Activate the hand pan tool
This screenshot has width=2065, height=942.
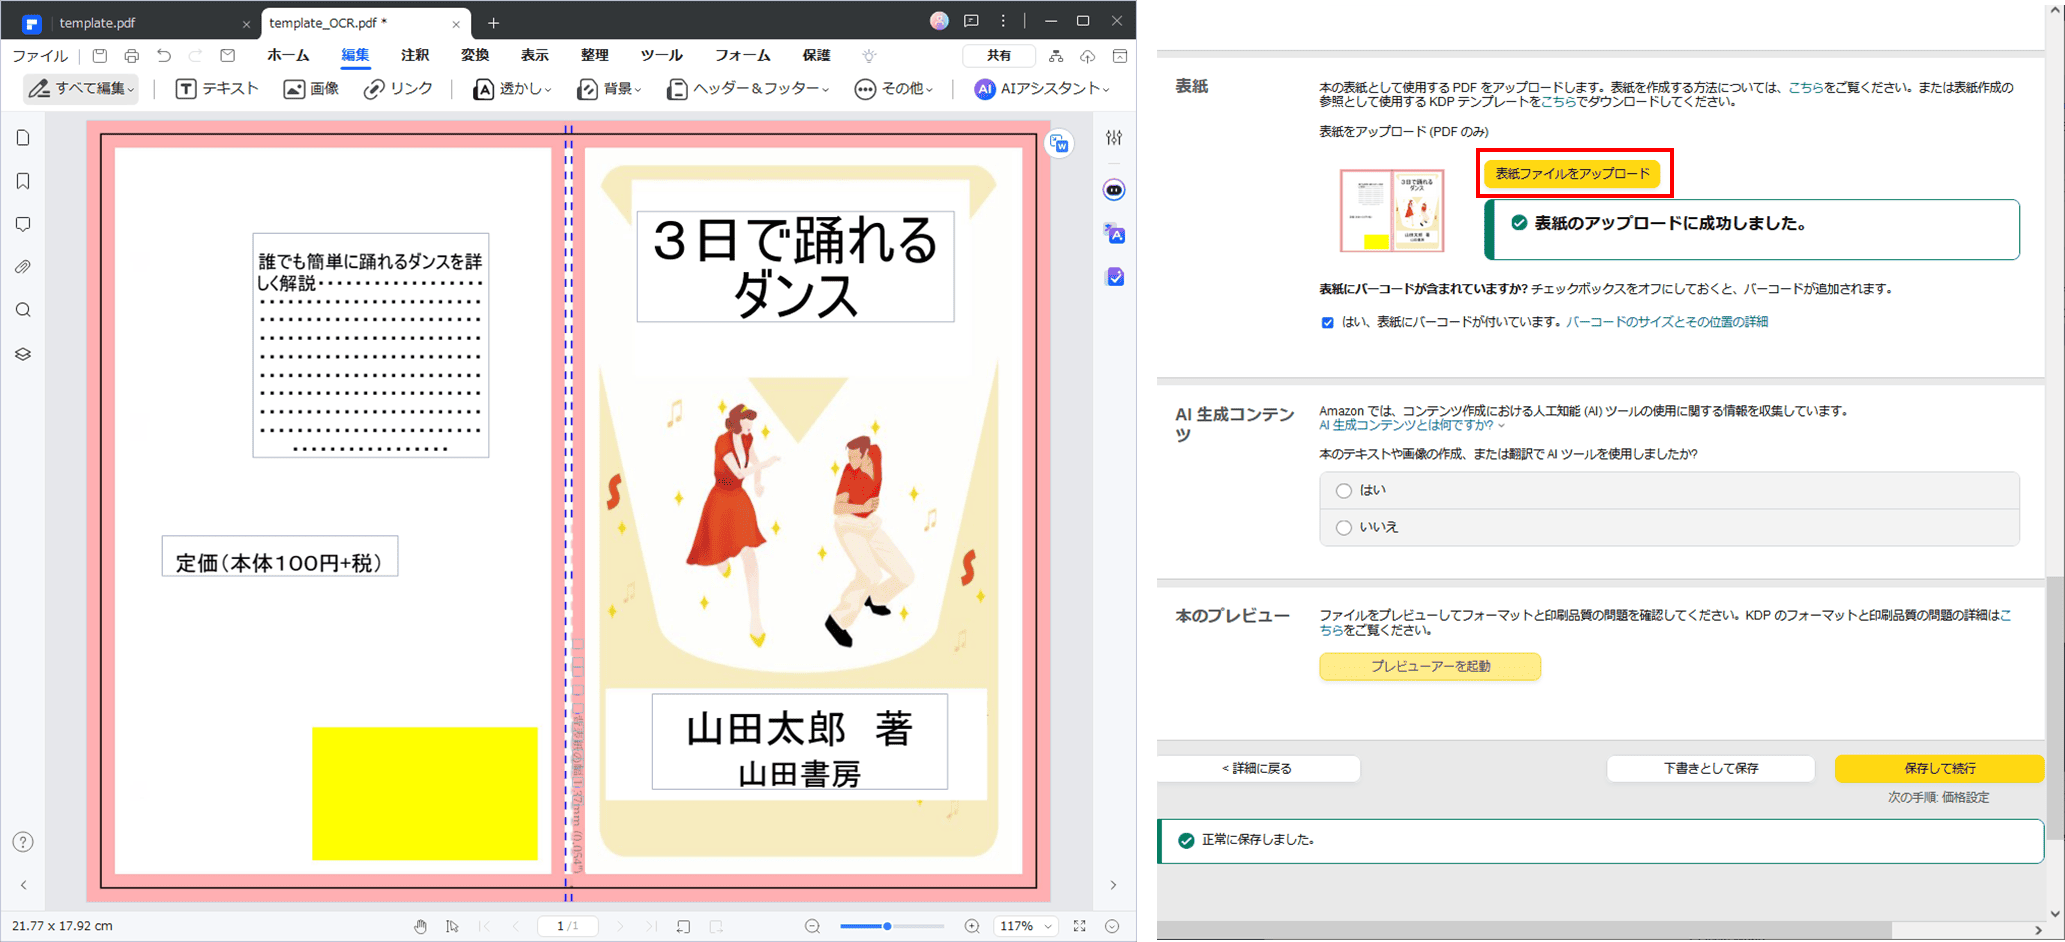tap(421, 926)
